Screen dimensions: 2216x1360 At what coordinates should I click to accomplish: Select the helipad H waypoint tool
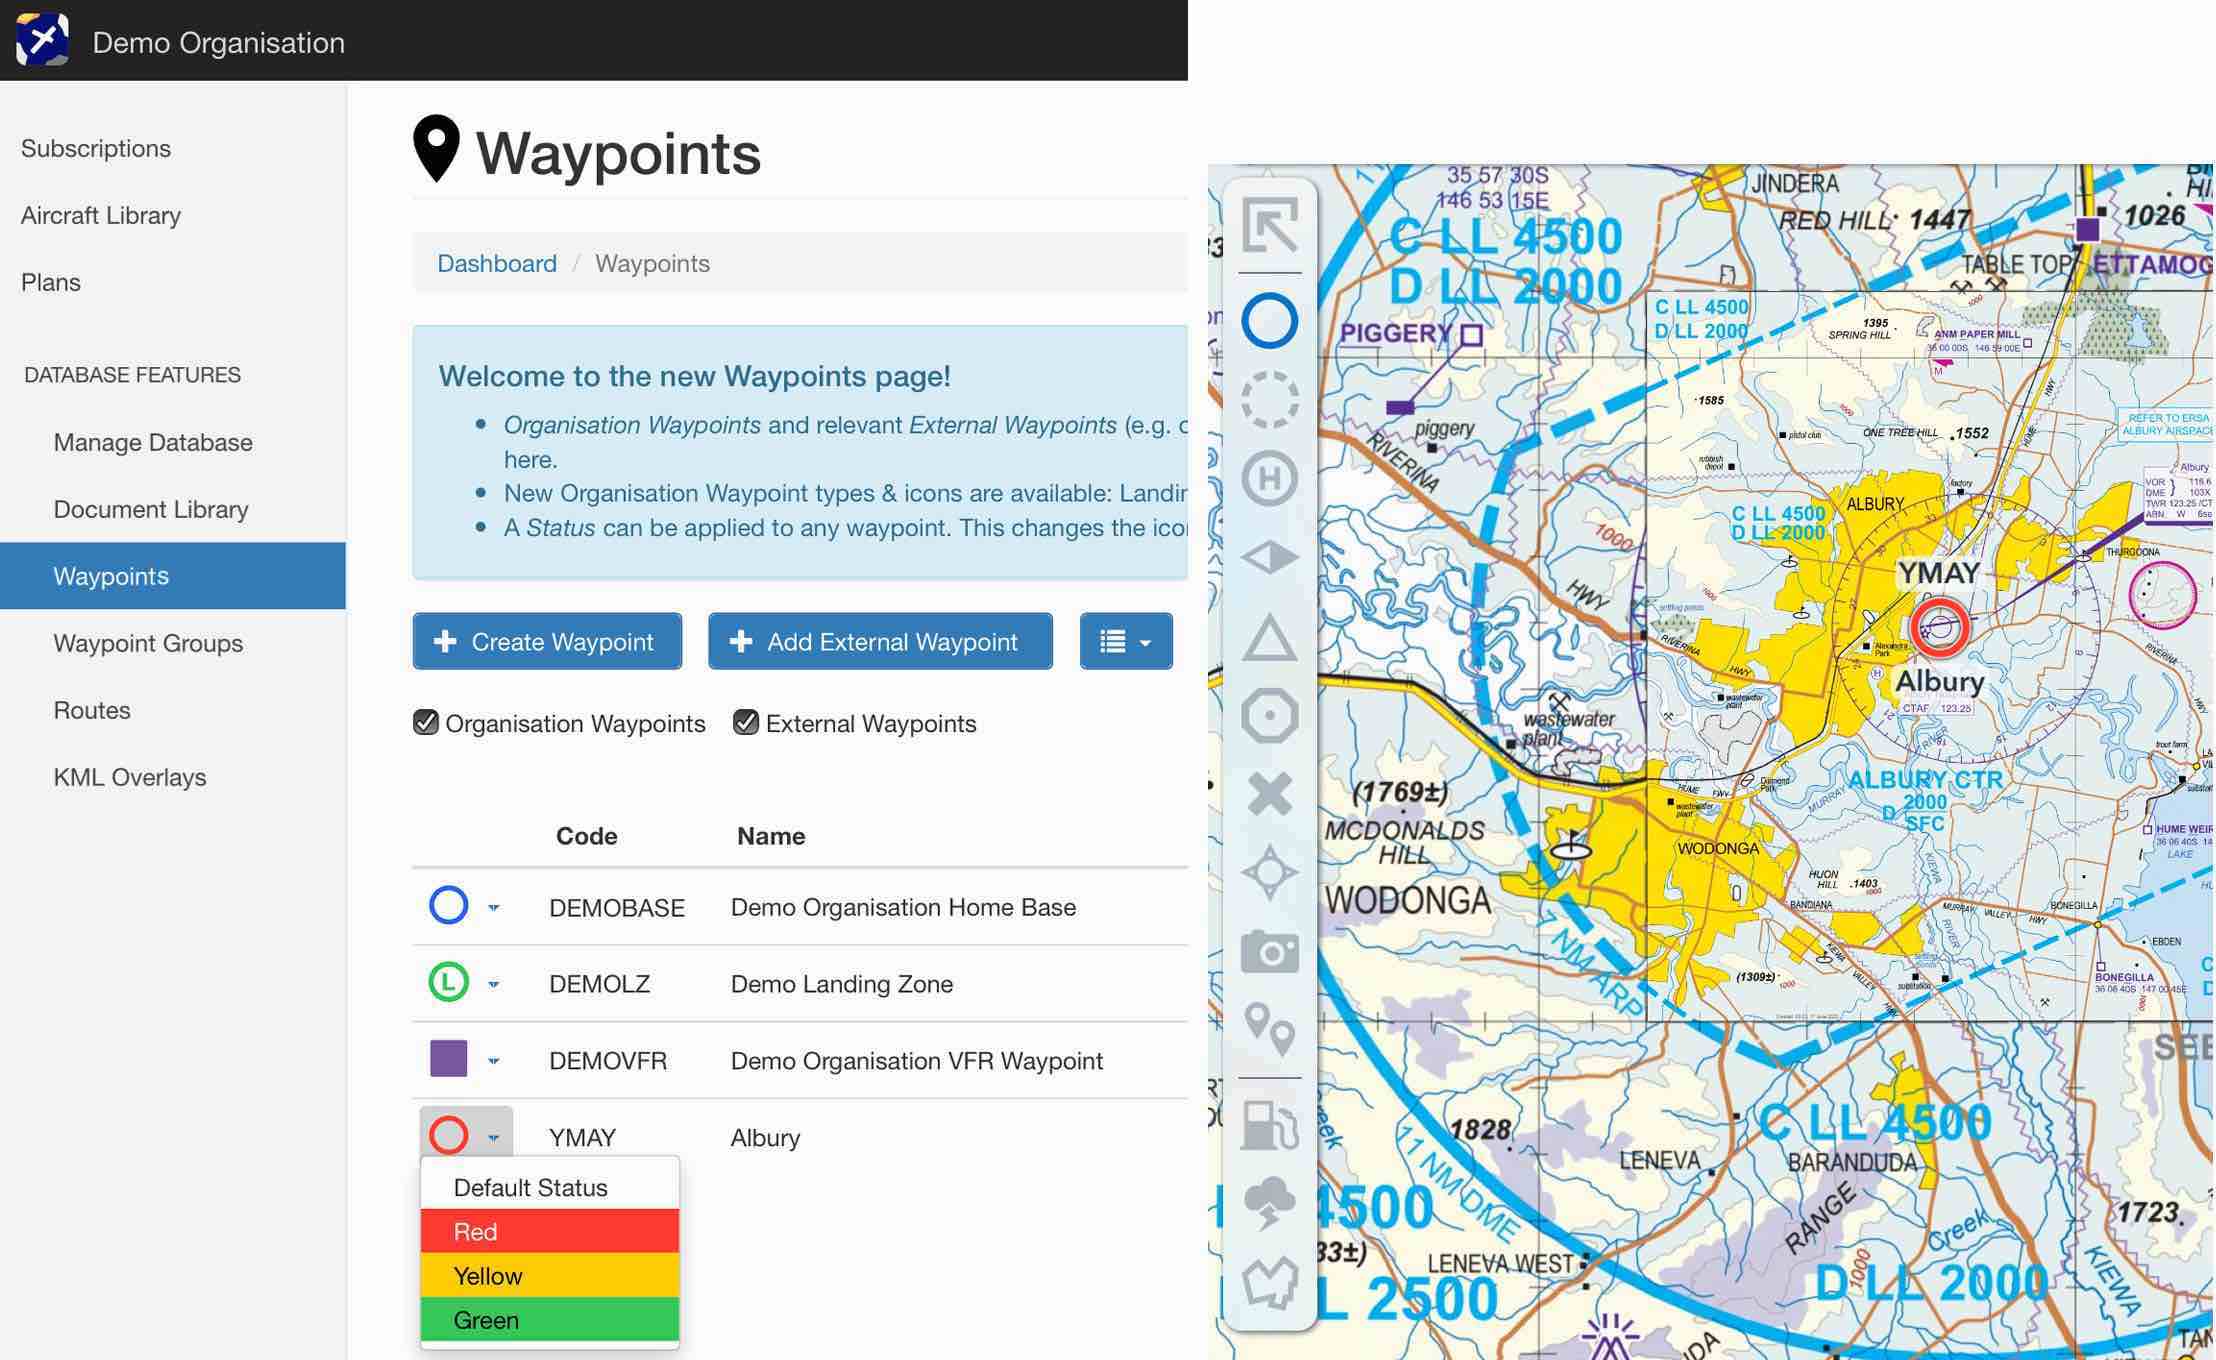(x=1269, y=478)
